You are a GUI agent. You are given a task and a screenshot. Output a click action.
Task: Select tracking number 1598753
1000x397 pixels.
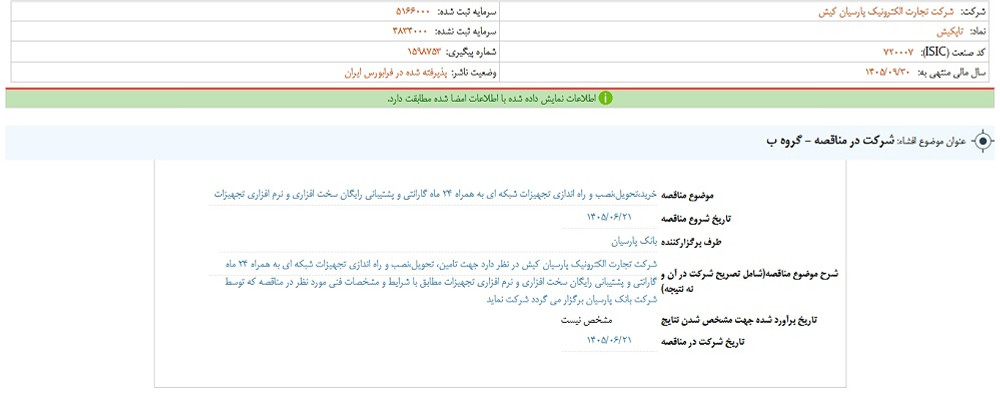click(425, 52)
